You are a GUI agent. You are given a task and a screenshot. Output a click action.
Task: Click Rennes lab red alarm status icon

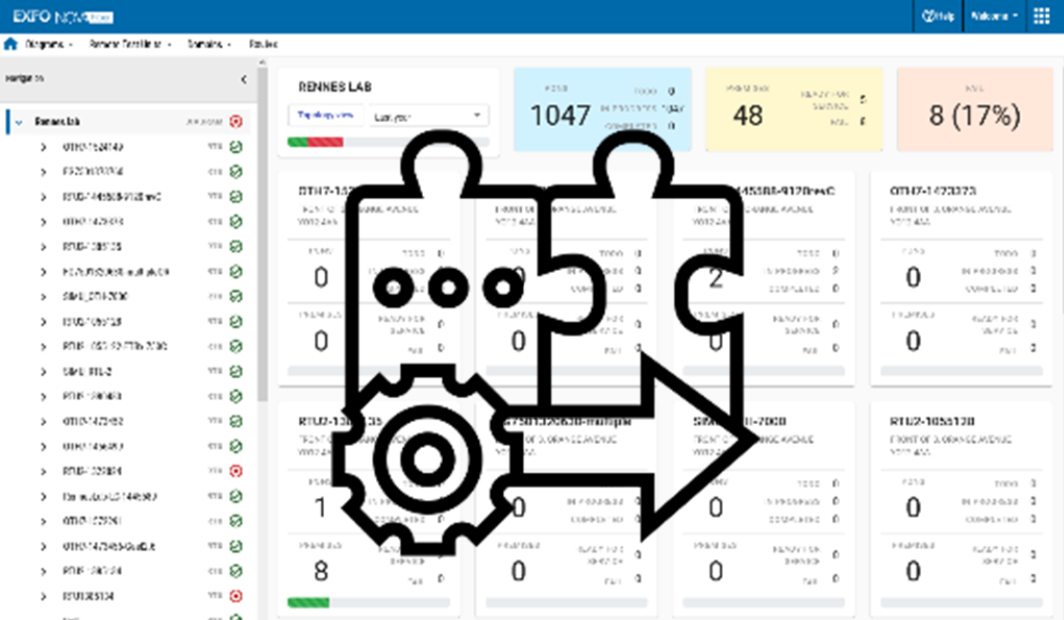[235, 122]
